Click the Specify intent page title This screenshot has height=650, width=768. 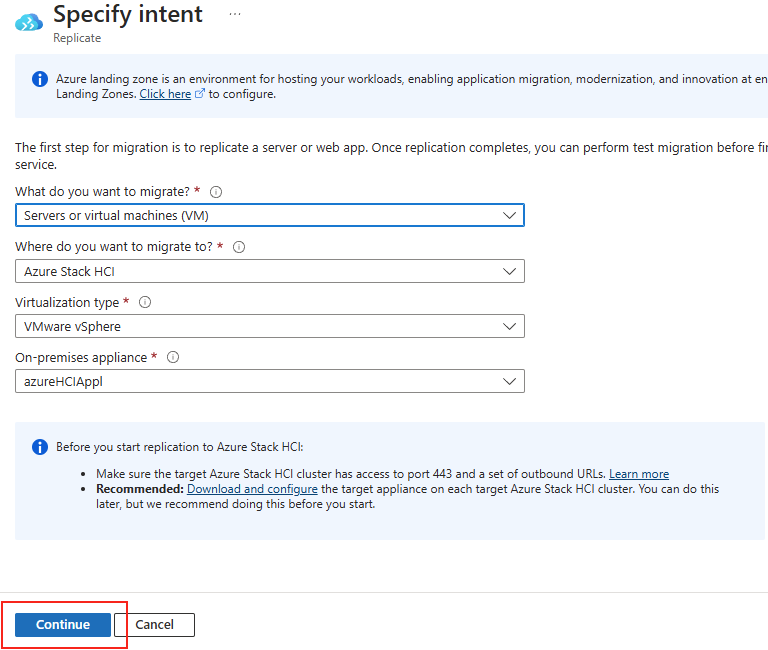point(128,14)
